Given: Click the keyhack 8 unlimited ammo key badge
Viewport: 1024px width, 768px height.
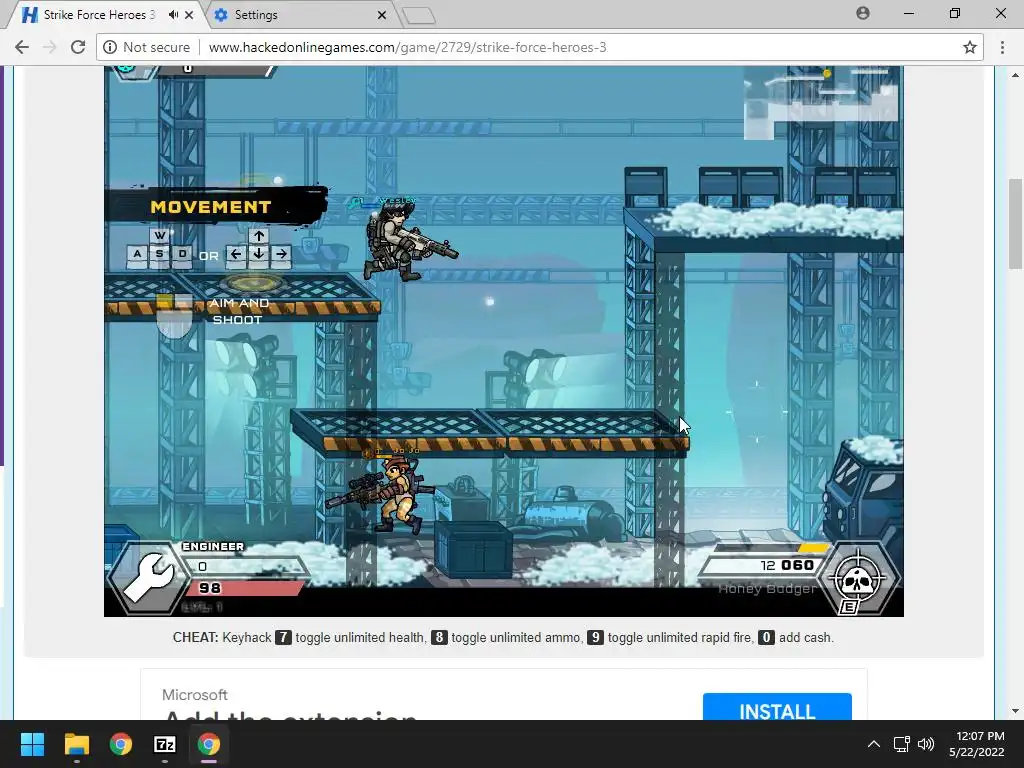Looking at the screenshot, I should point(439,637).
